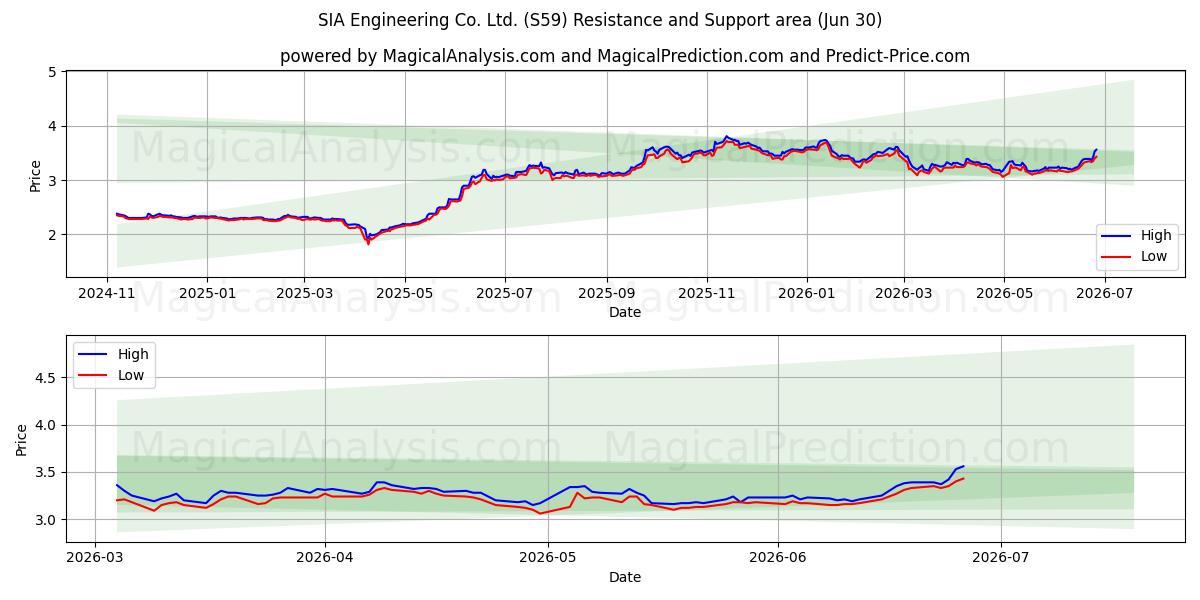
Task: Click the 2025-03 date tick label
Action: pos(303,294)
